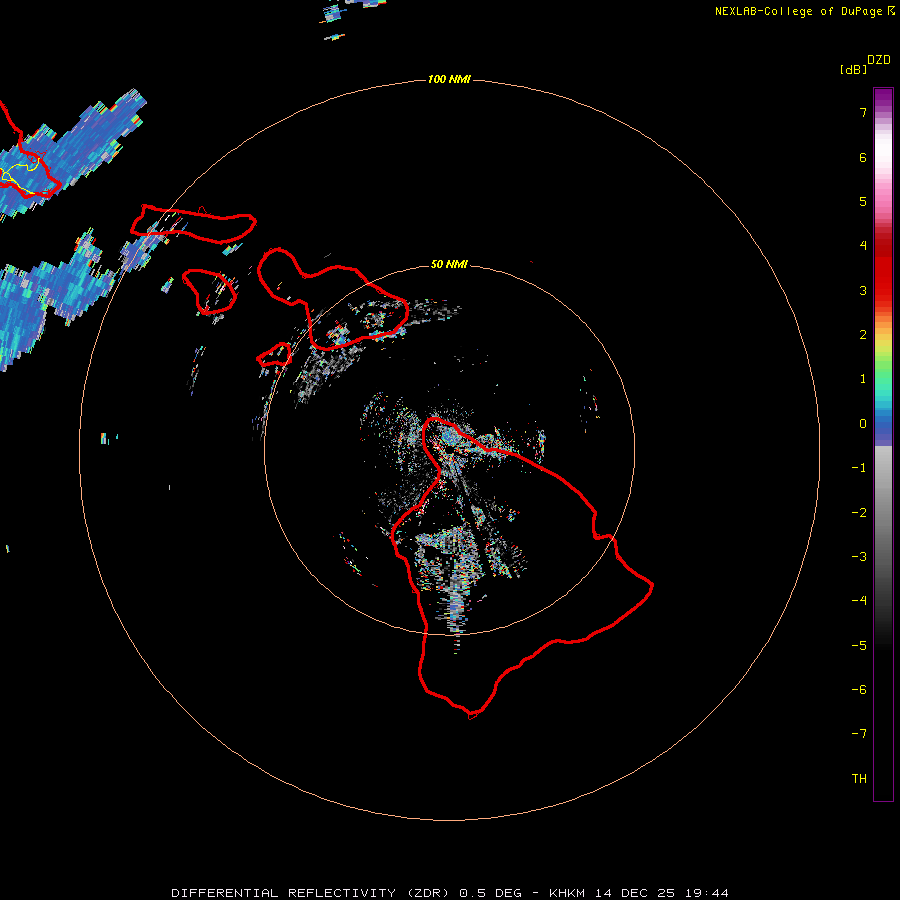Viewport: 900px width, 900px height.
Task: Click the 0.5 DEG elevation text
Action: pos(491,893)
